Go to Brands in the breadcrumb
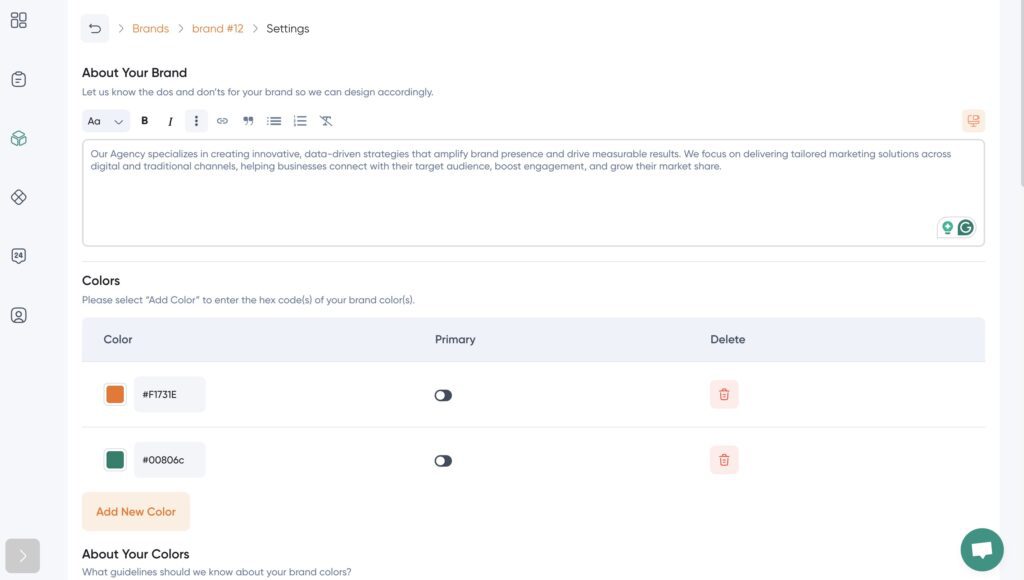 click(x=150, y=29)
